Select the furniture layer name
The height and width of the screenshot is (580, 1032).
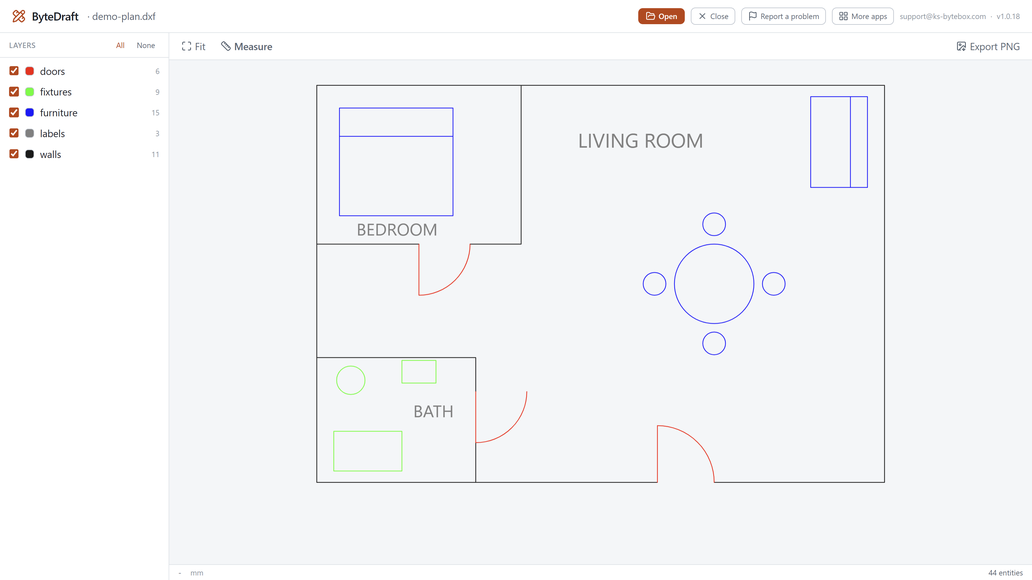[x=59, y=113]
